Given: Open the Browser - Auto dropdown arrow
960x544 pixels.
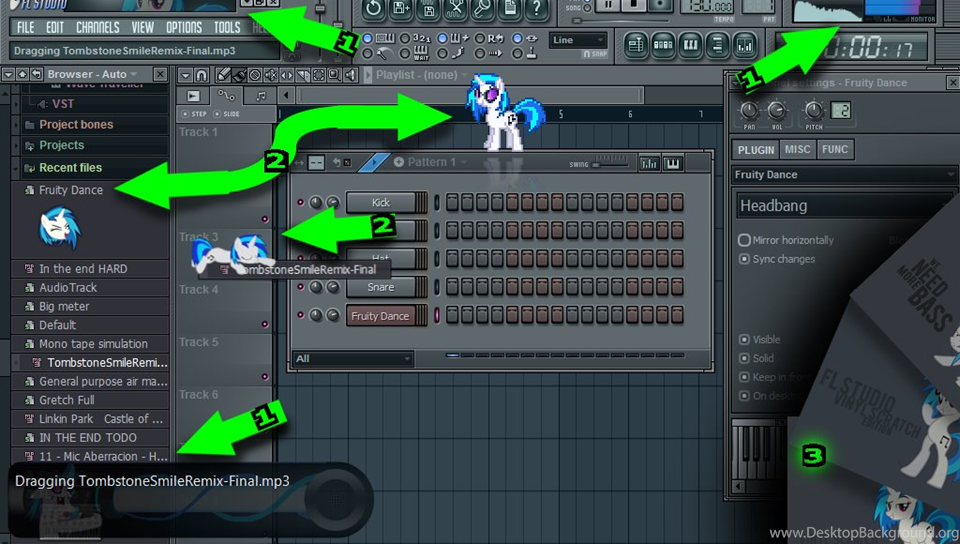Looking at the screenshot, I should [133, 74].
